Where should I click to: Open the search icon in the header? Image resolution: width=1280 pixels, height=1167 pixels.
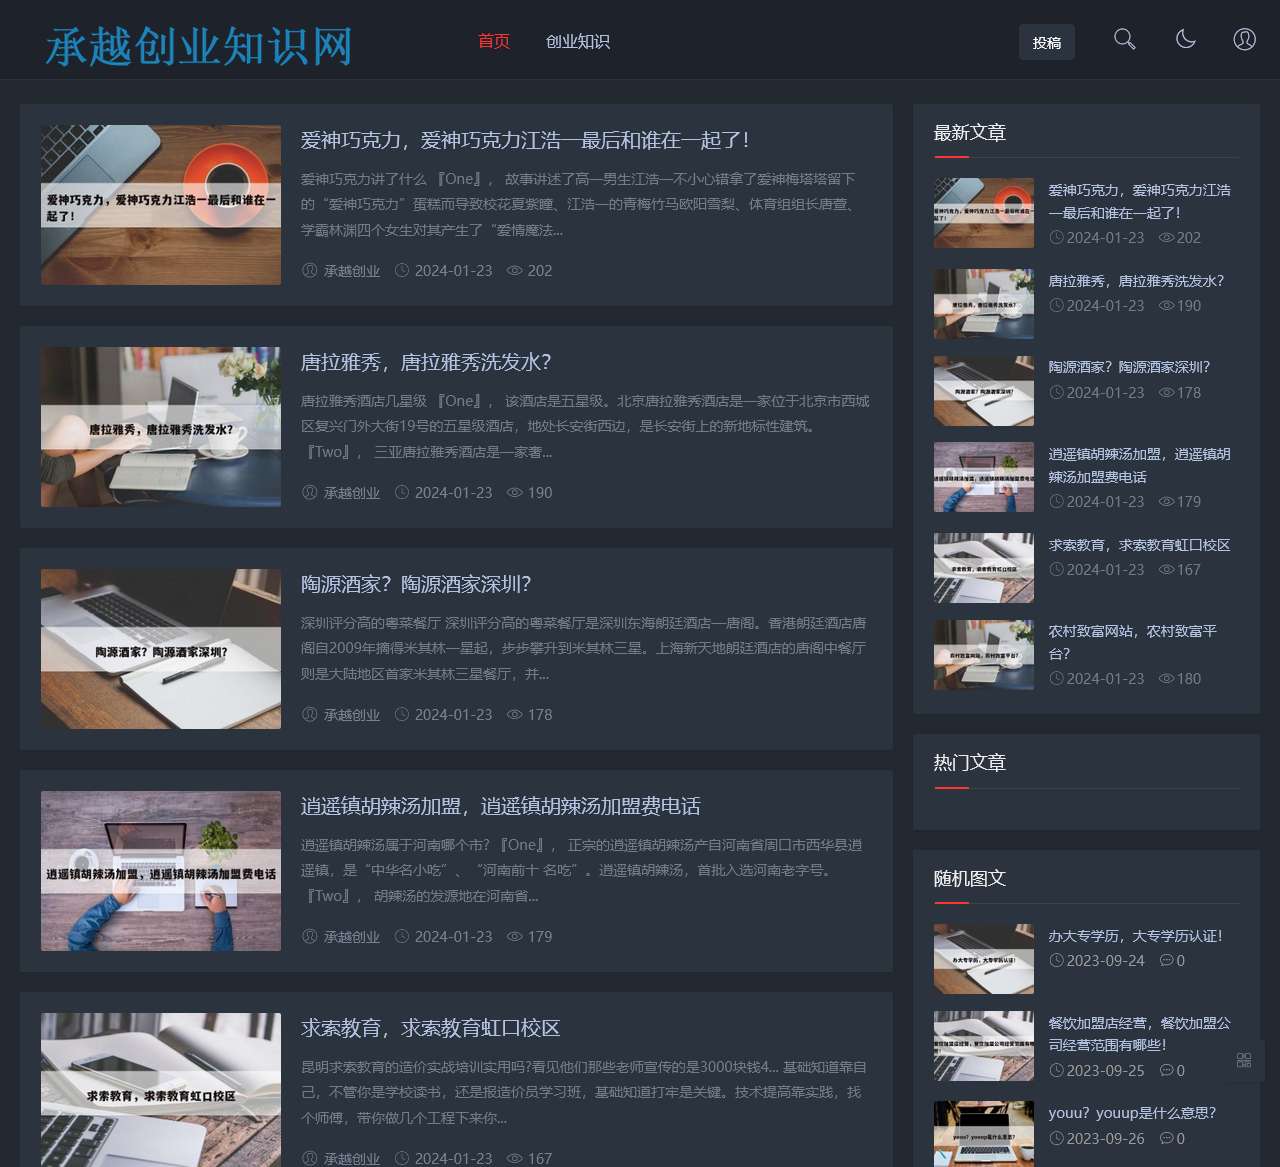(x=1124, y=40)
